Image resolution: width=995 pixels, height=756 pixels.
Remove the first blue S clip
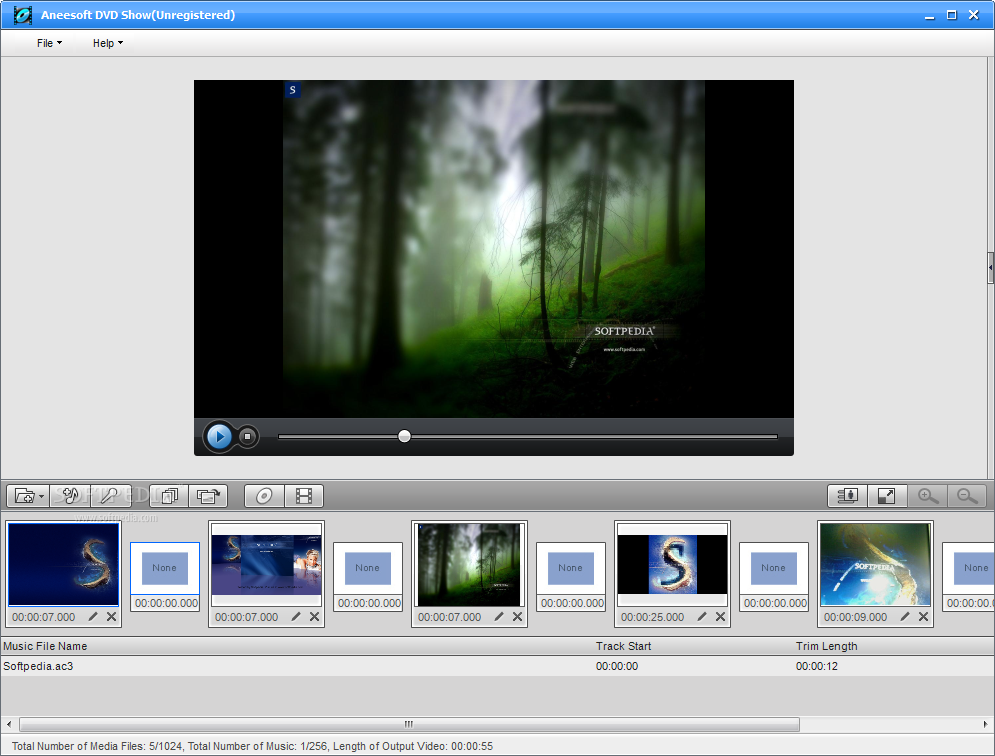(111, 616)
